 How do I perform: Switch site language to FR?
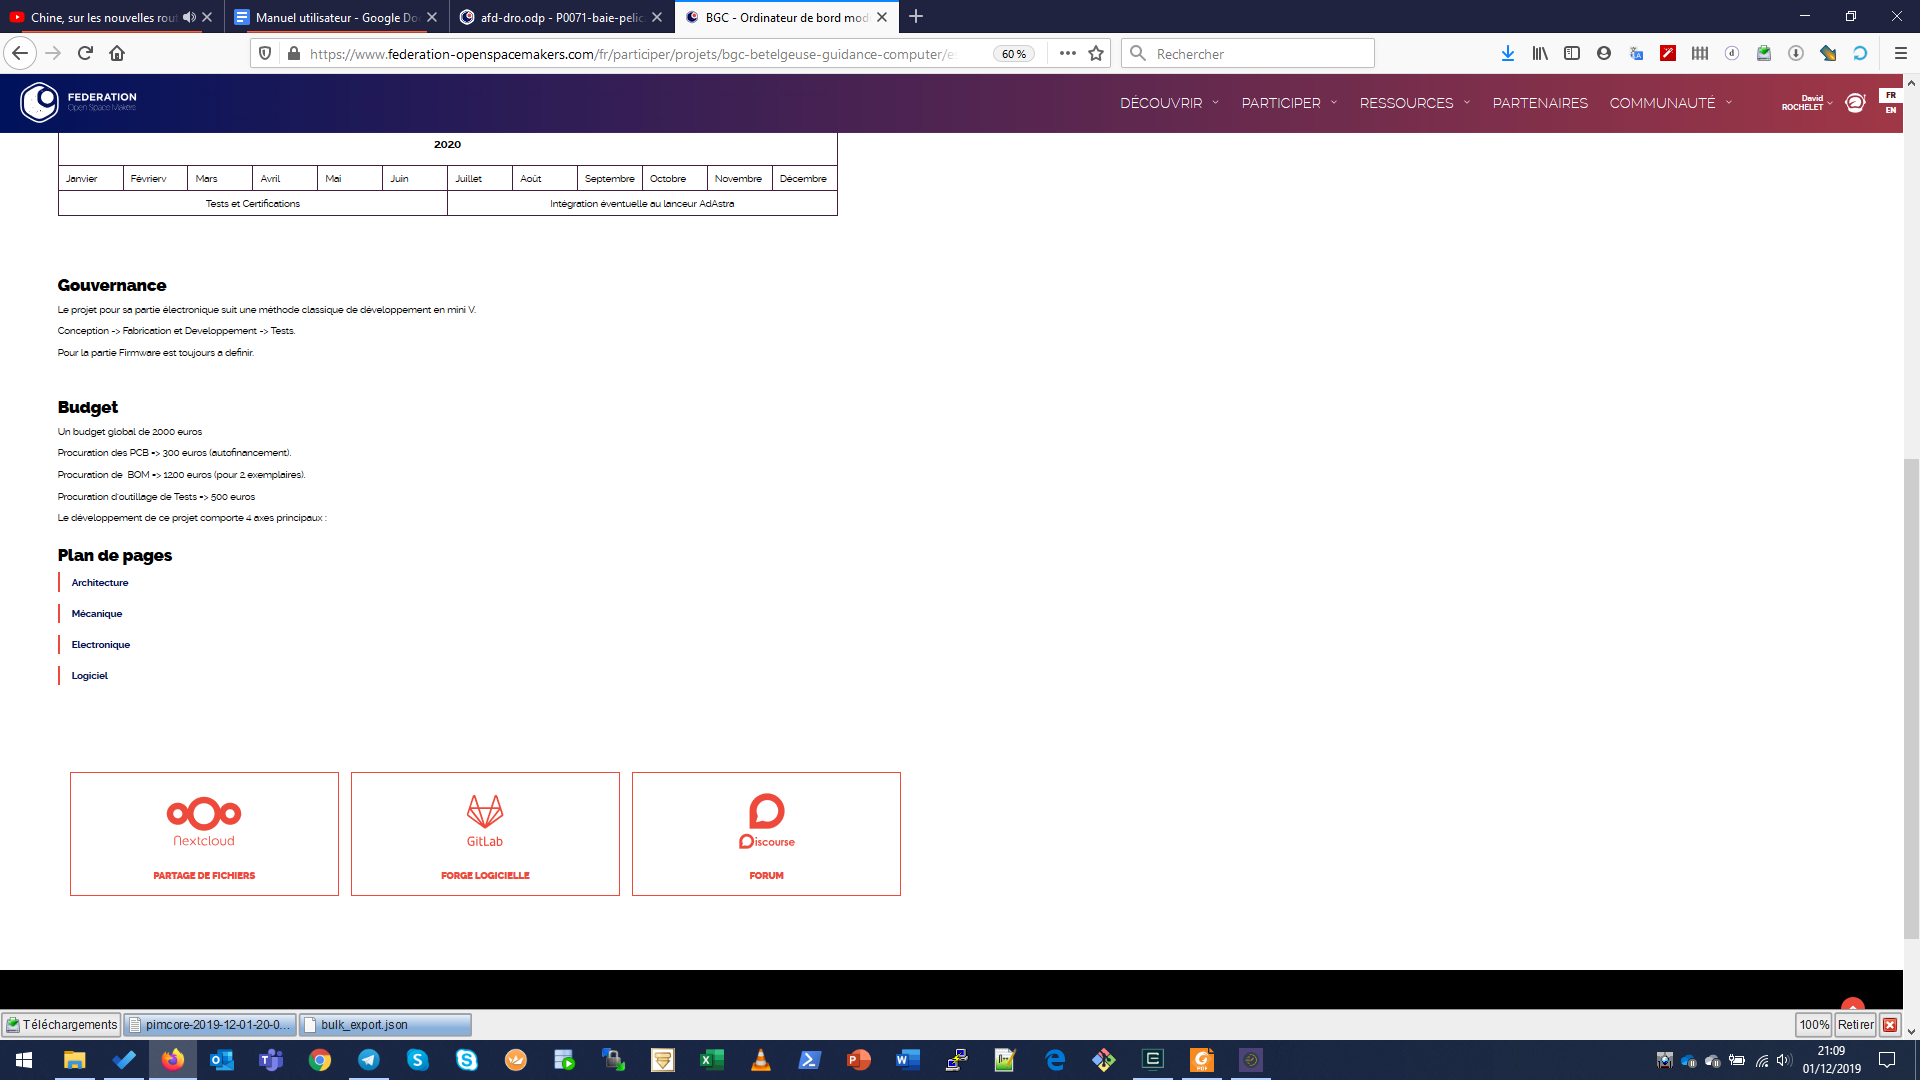click(x=1890, y=95)
